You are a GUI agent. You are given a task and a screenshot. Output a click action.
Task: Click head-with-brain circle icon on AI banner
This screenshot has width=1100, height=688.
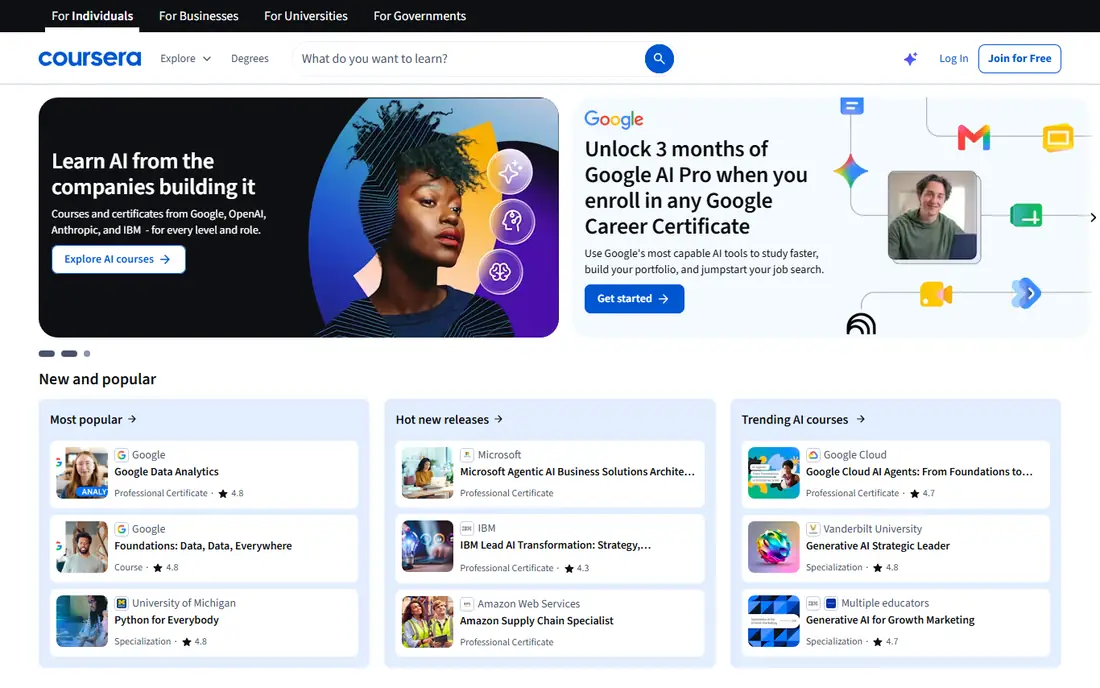pos(512,222)
